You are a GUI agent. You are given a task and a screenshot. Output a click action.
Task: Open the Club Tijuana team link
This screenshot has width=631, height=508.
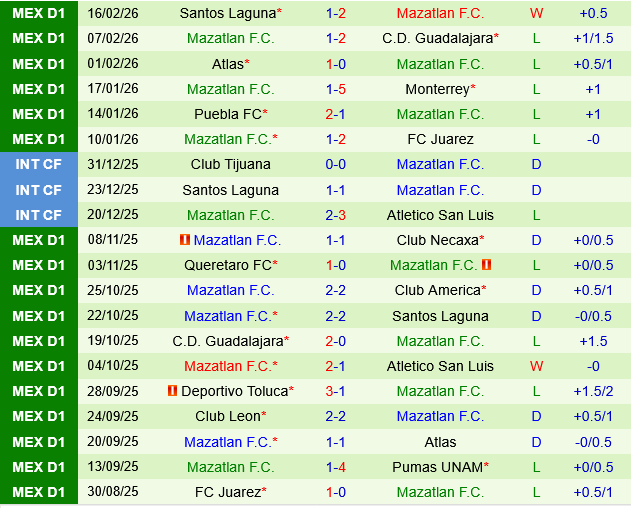(230, 164)
